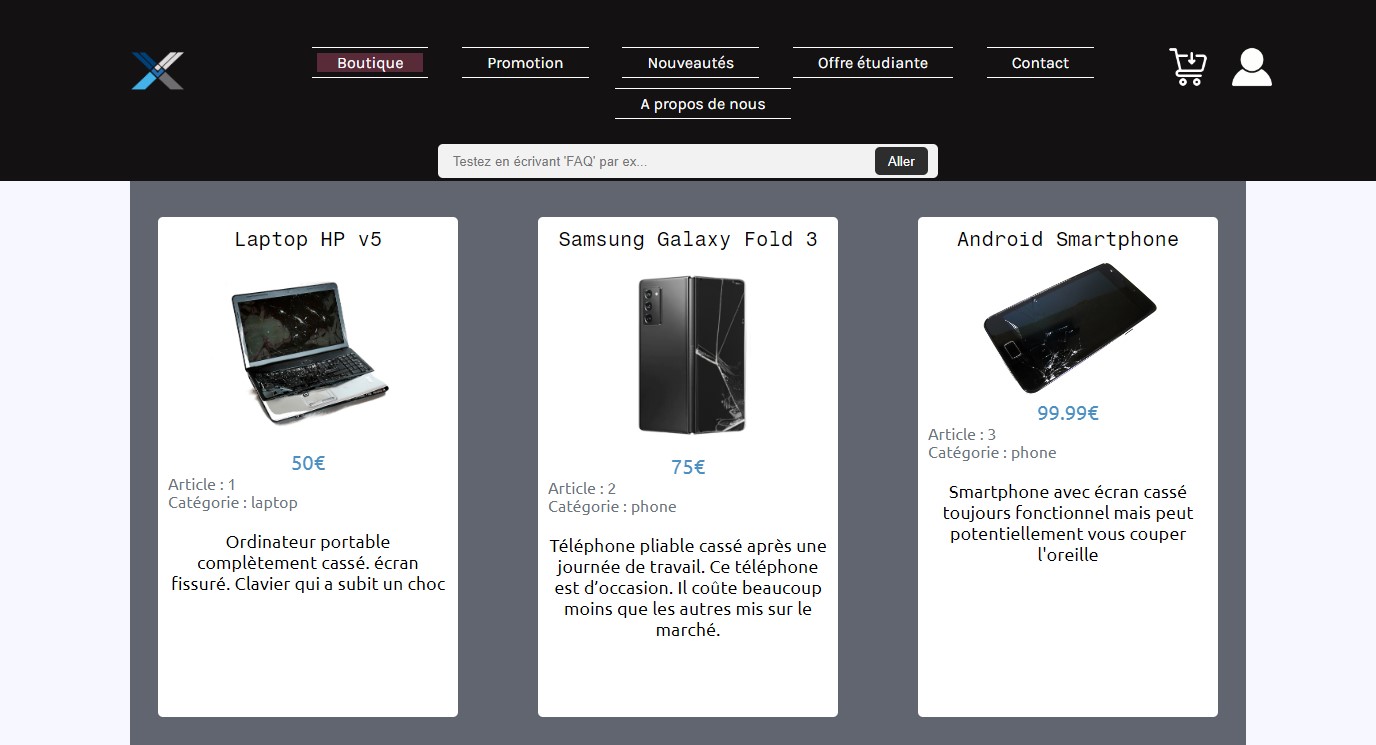1376x745 pixels.
Task: Click the broken HP laptop image
Action: click(308, 353)
